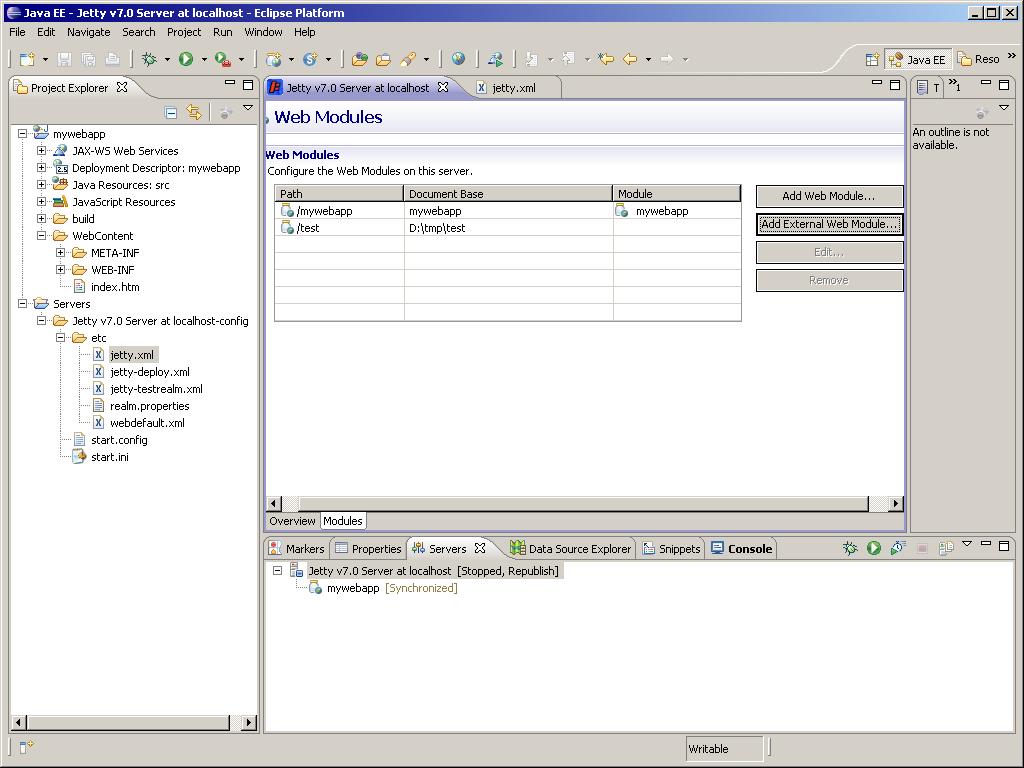Viewport: 1024px width, 768px height.
Task: Start server in debug mode from Servers view
Action: click(850, 548)
